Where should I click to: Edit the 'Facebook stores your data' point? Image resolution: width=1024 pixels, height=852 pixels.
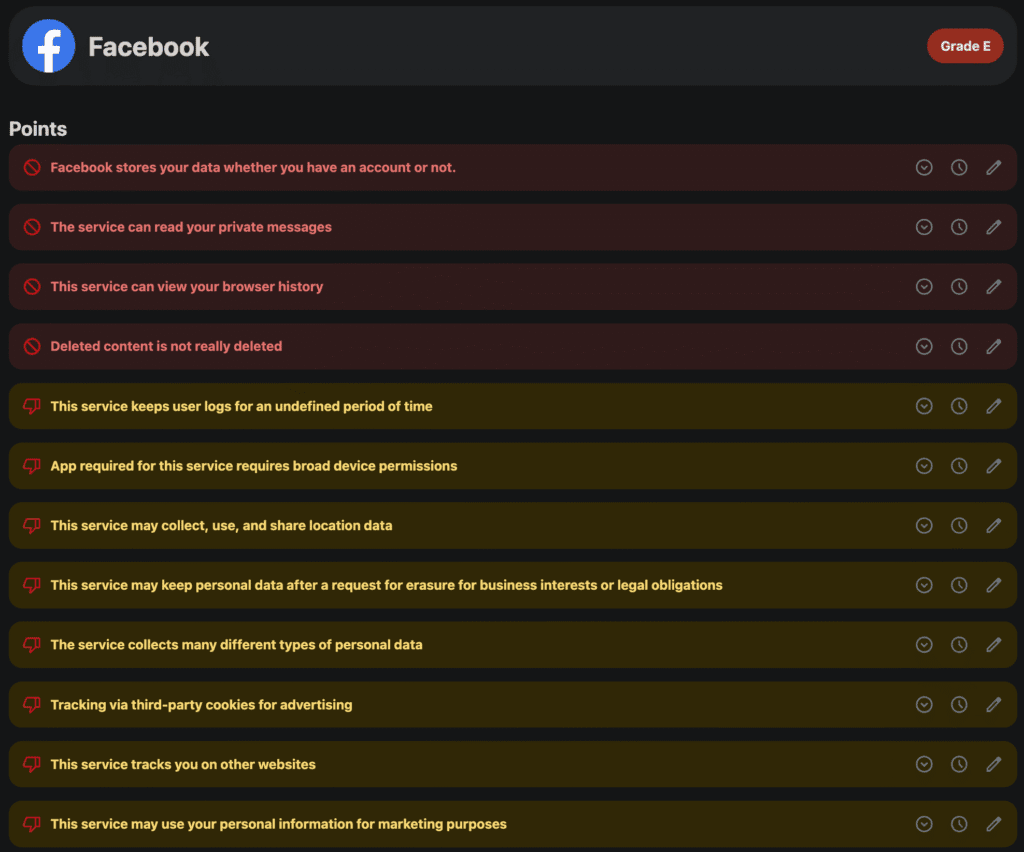993,167
